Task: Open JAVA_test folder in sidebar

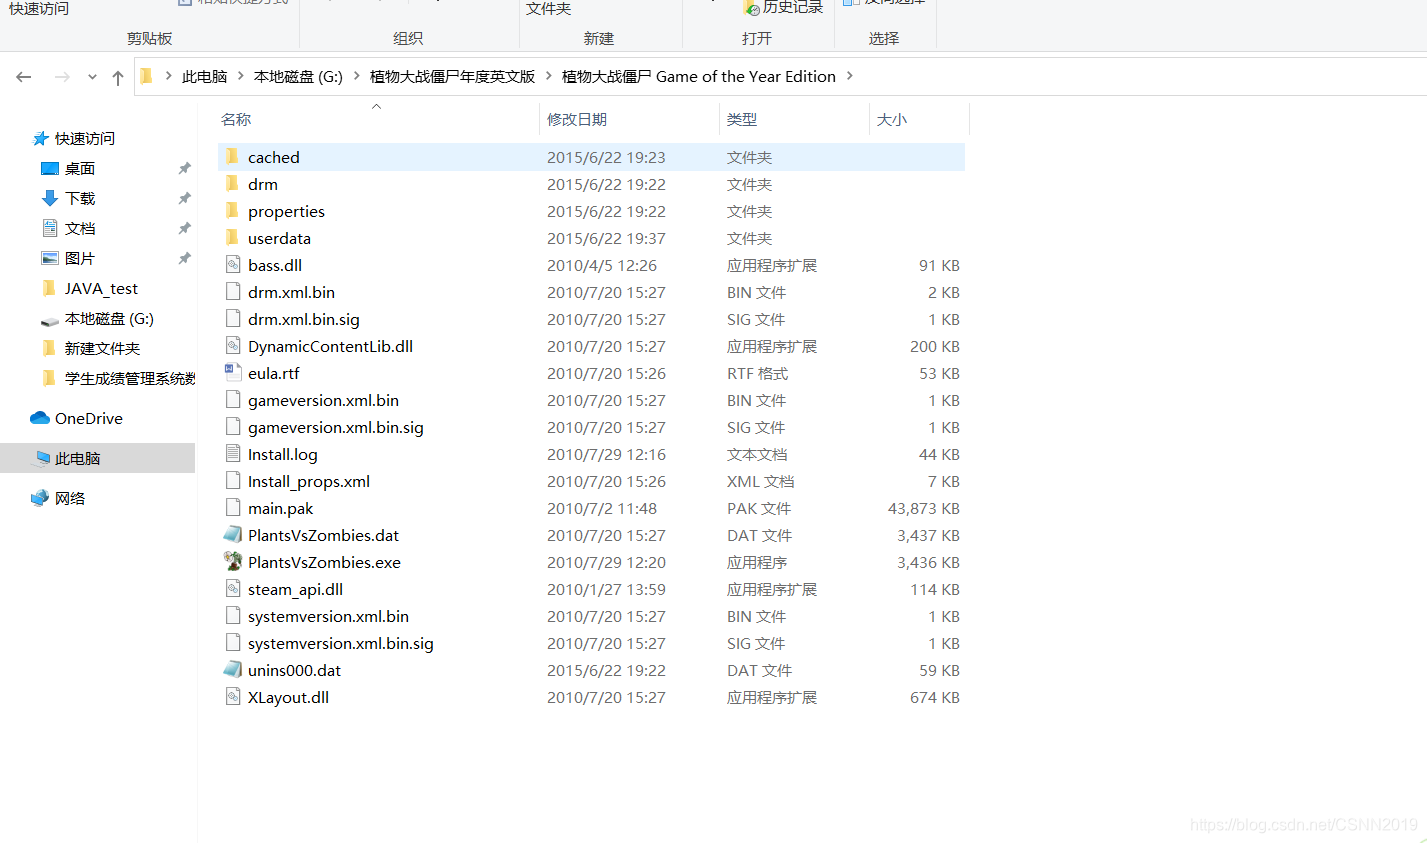Action: click(101, 288)
